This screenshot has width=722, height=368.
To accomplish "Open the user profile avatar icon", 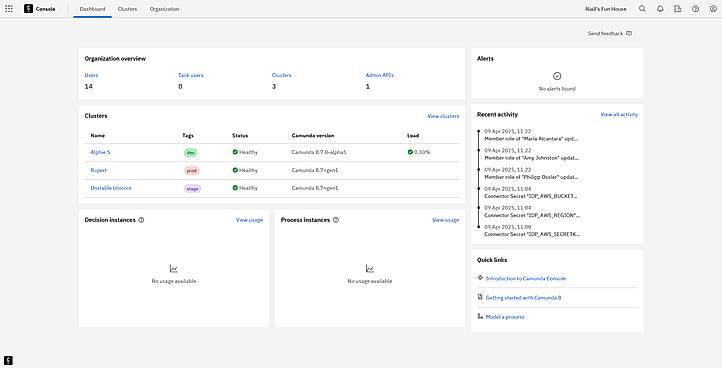I will [x=713, y=9].
